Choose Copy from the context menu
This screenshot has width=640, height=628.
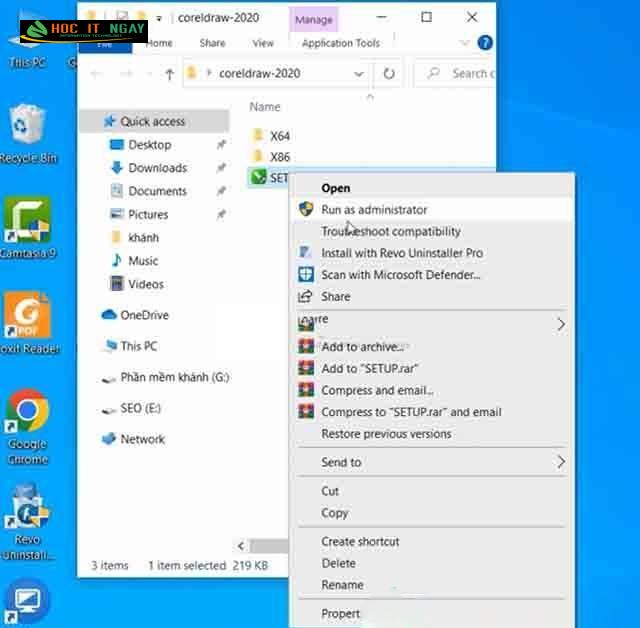pos(431,513)
